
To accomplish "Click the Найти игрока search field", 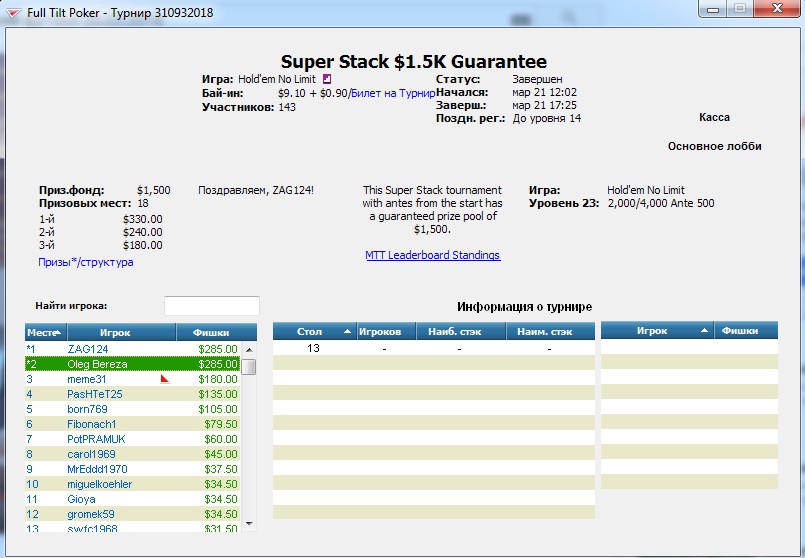I will click(x=212, y=306).
